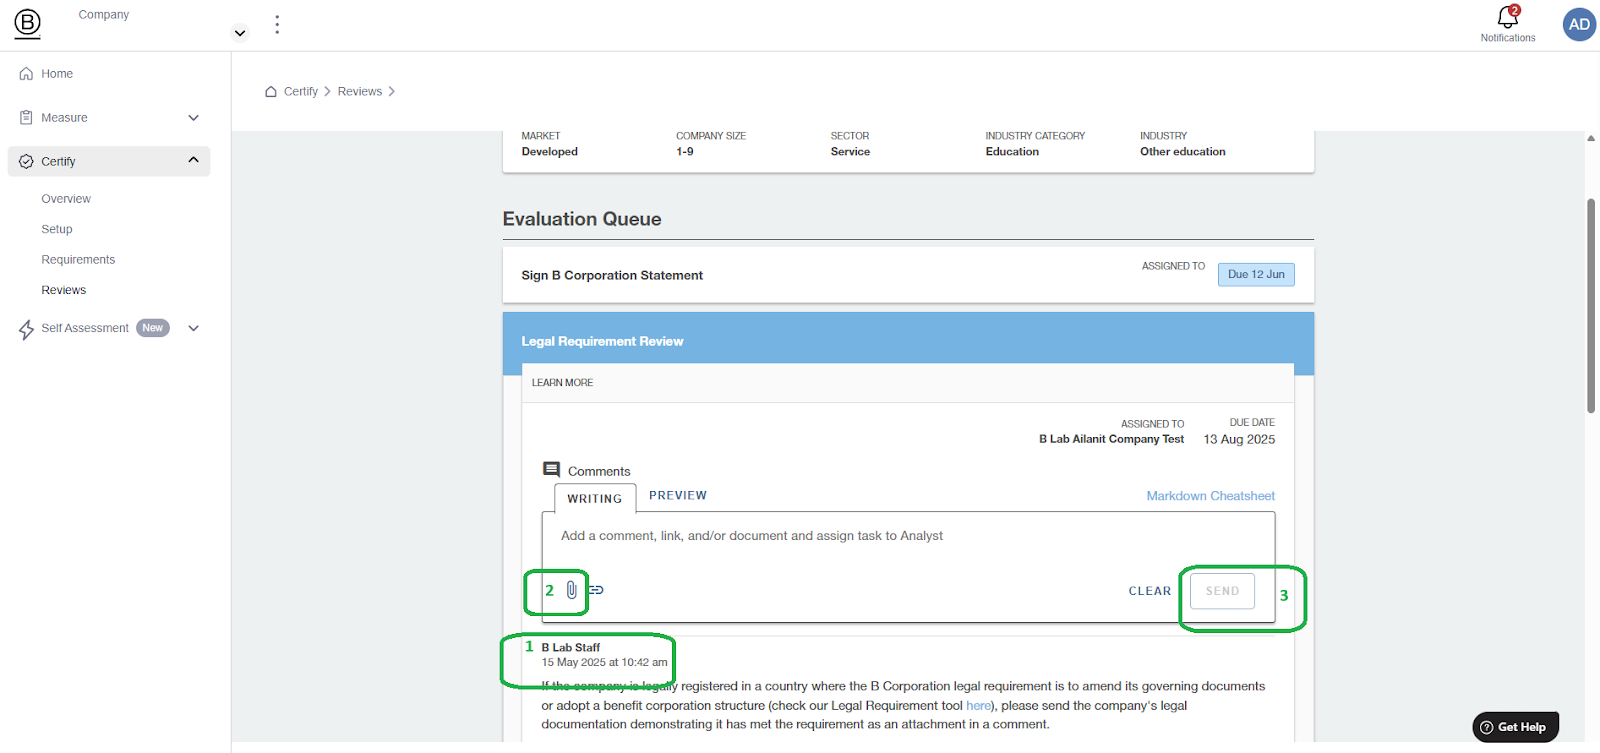Switch to the PREVIEW tab
This screenshot has width=1600, height=753.
(x=678, y=496)
